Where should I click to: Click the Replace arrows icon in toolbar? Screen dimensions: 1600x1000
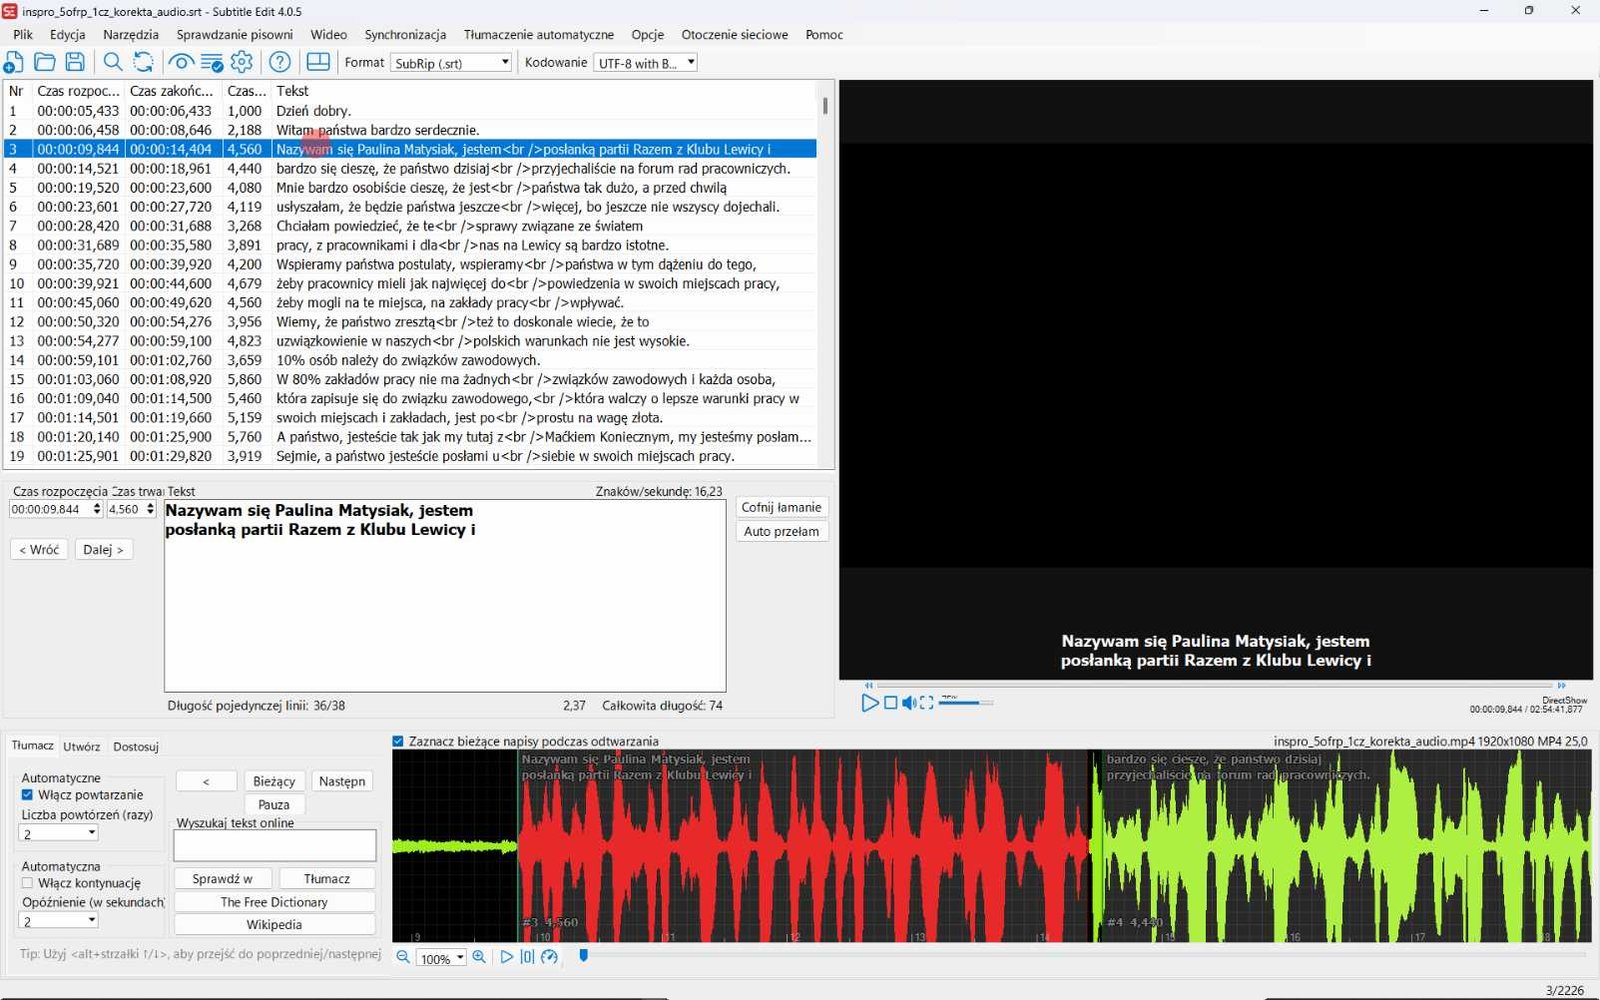tap(144, 62)
